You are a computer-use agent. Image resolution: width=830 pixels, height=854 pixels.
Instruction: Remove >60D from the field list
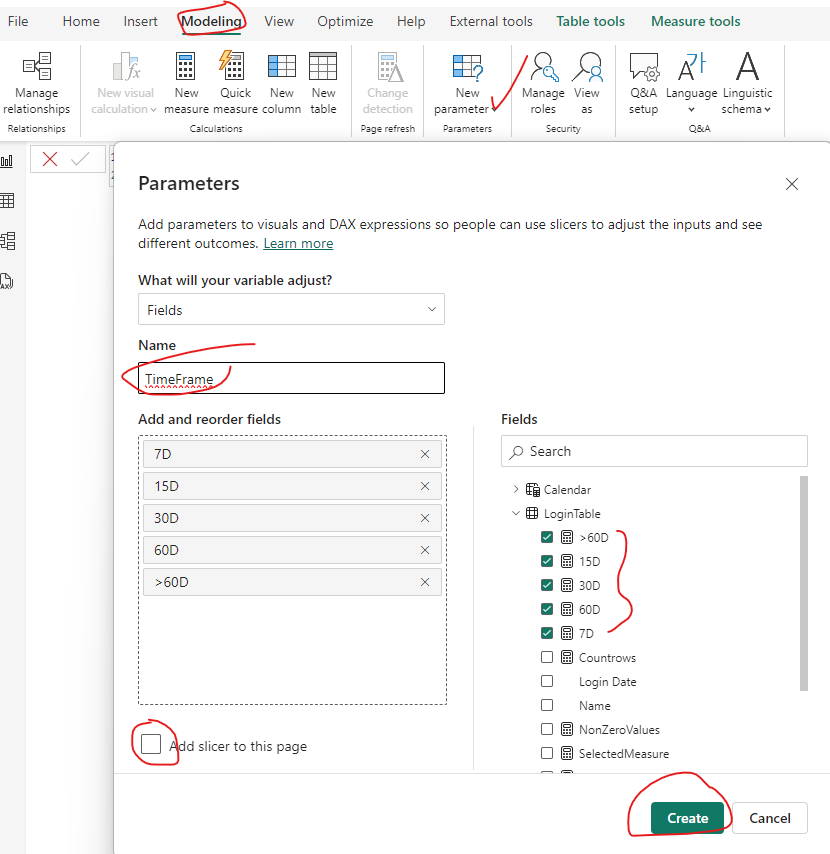425,582
